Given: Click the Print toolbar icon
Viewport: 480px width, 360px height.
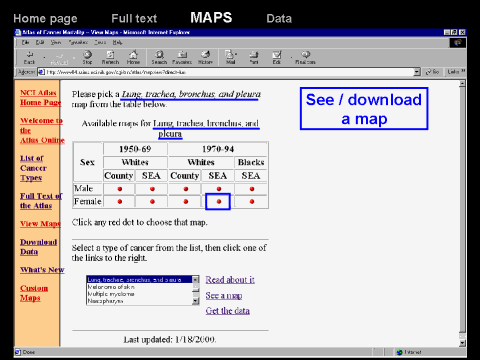Looking at the screenshot, I should 254,57.
